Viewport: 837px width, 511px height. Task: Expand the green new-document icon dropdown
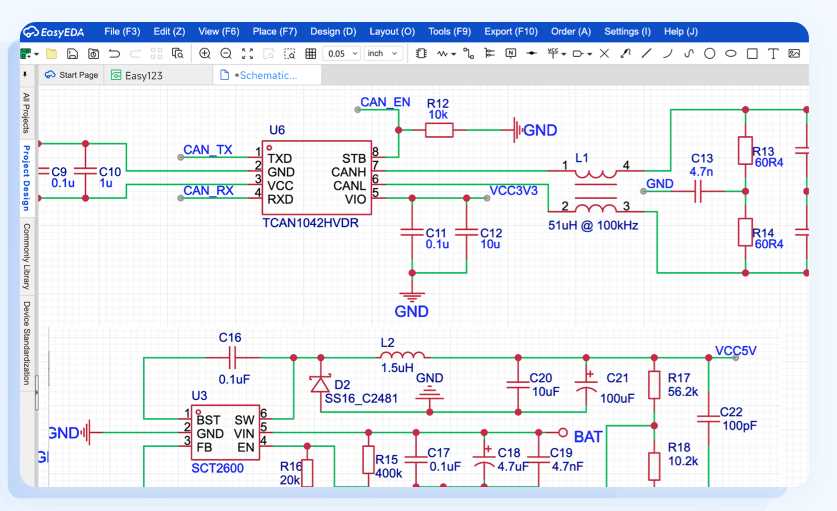tap(37, 54)
